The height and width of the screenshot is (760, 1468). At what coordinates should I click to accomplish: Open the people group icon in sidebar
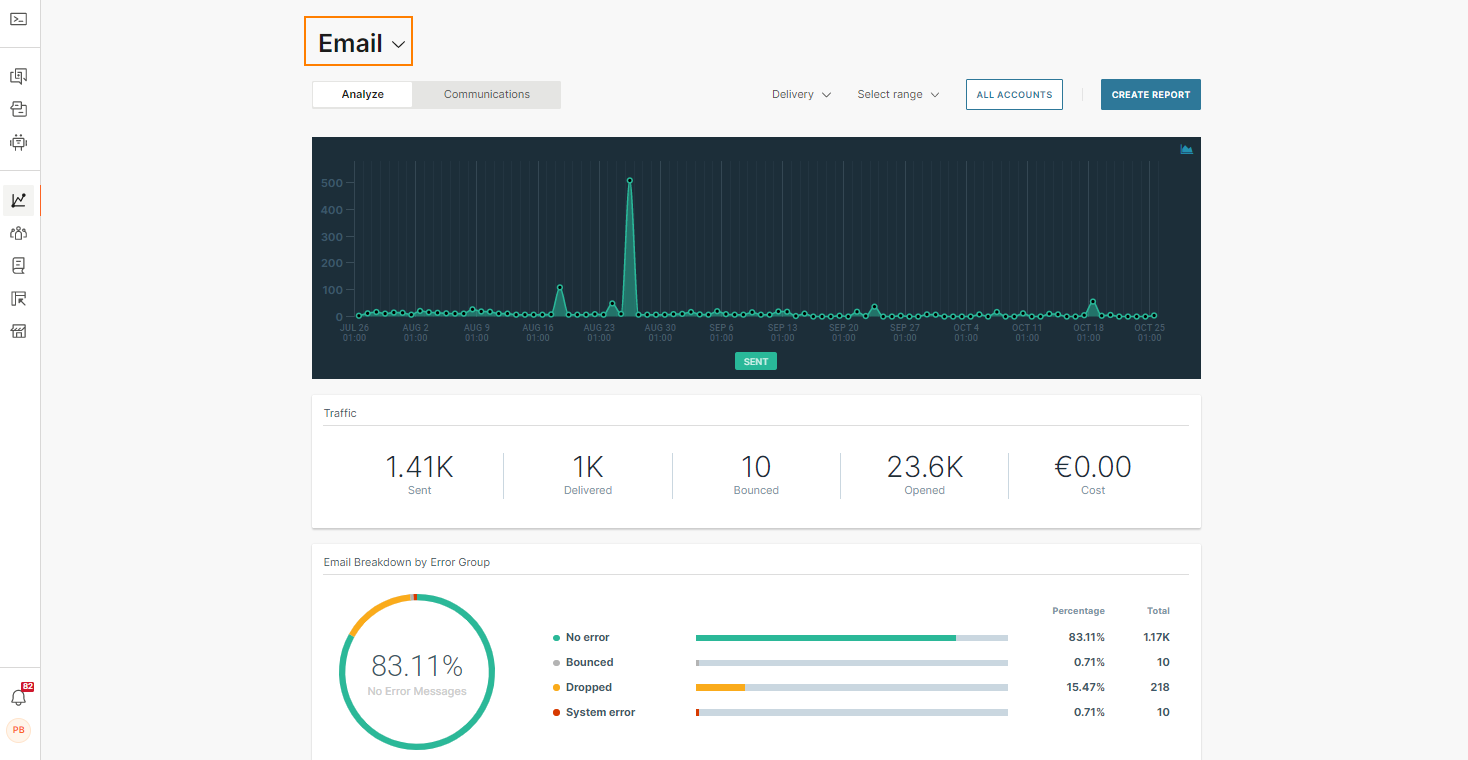pyautogui.click(x=18, y=233)
